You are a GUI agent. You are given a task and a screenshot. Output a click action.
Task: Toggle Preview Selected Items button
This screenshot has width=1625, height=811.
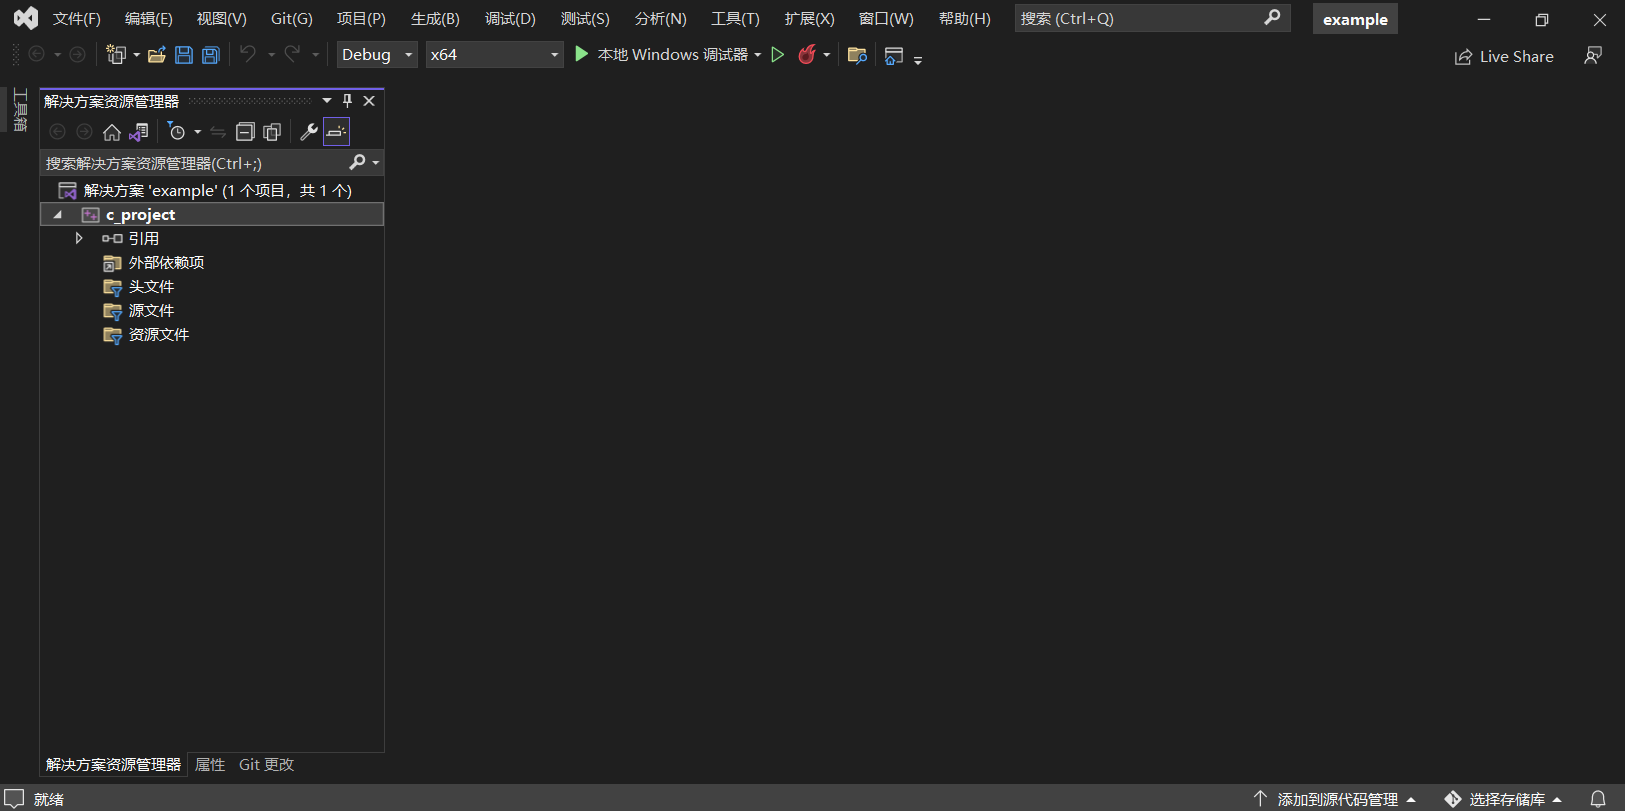pos(337,132)
